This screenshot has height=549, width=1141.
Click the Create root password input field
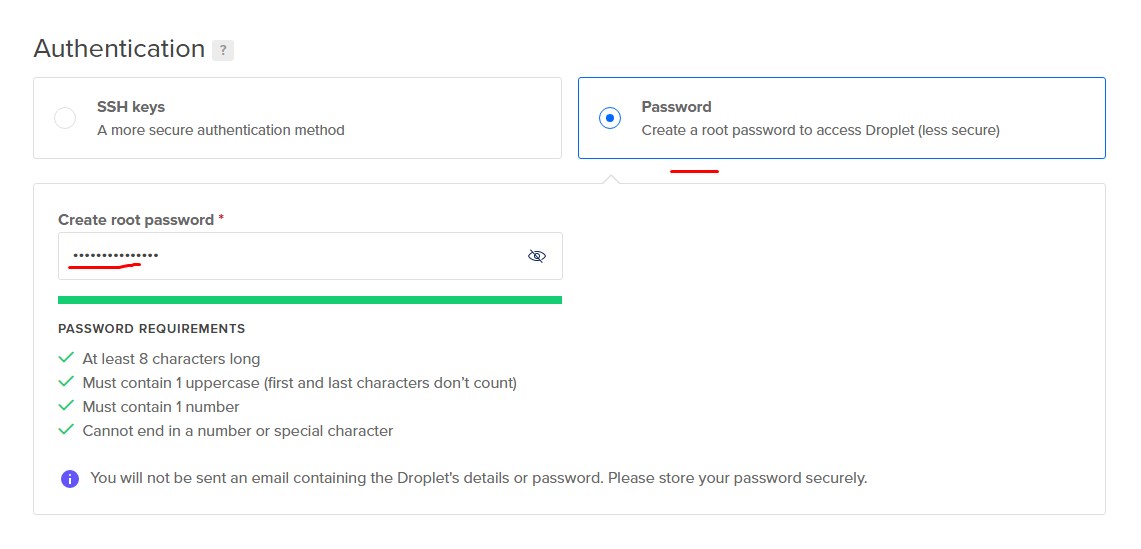(310, 256)
